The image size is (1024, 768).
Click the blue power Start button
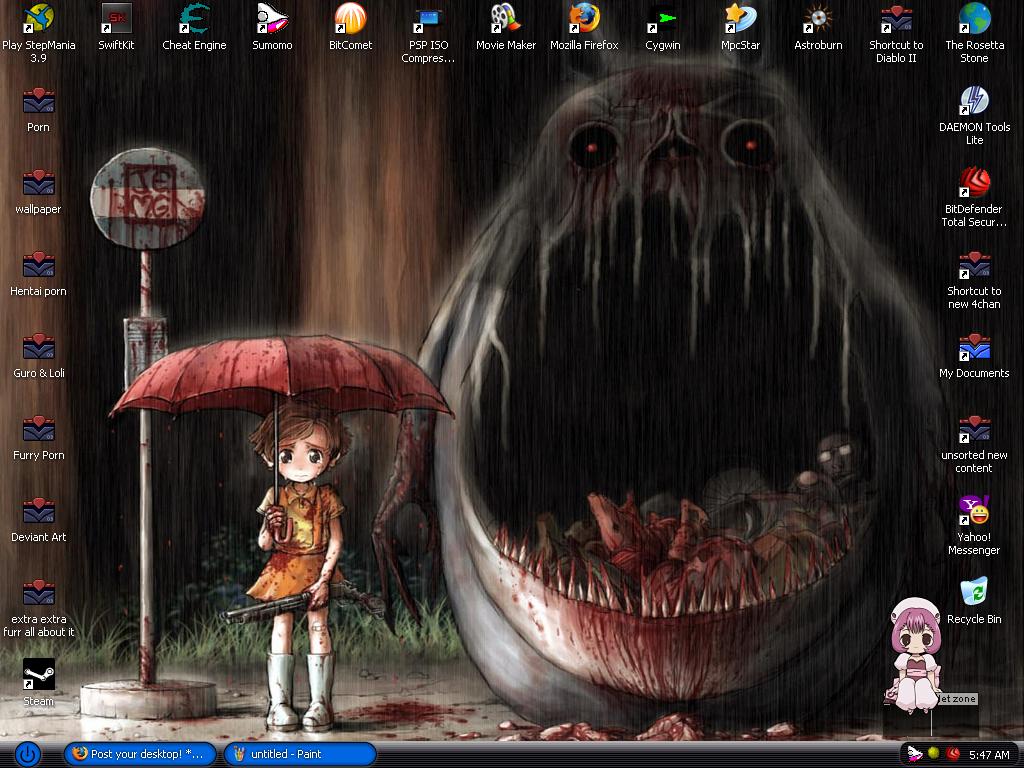pos(27,754)
